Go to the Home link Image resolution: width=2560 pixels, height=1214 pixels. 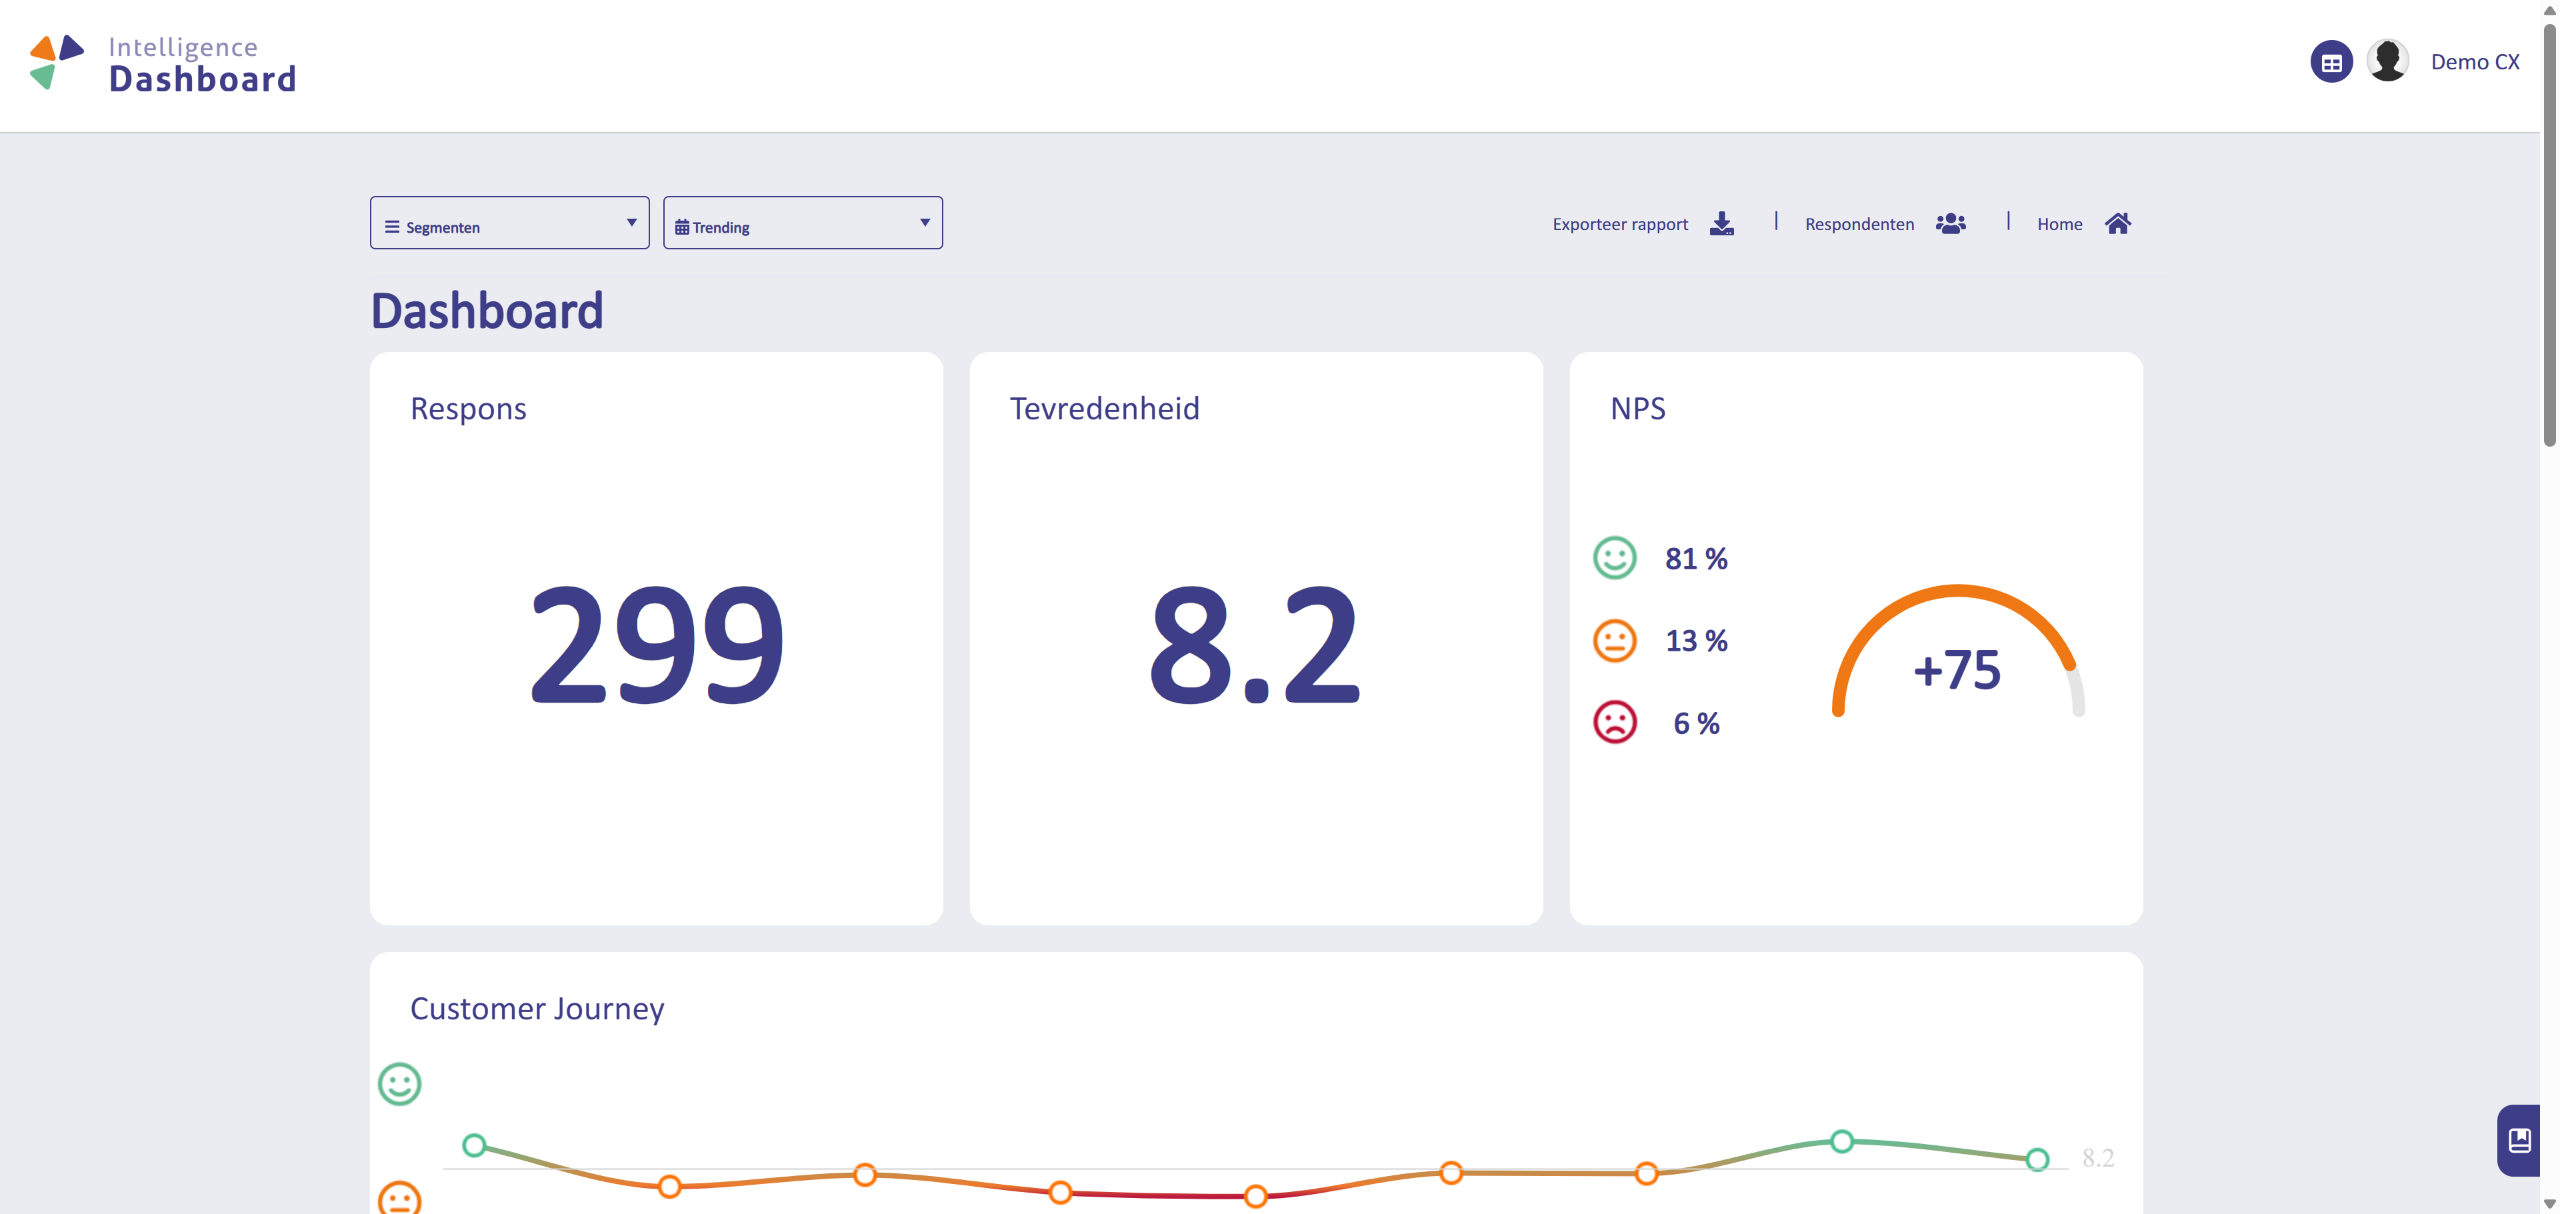tap(2059, 224)
